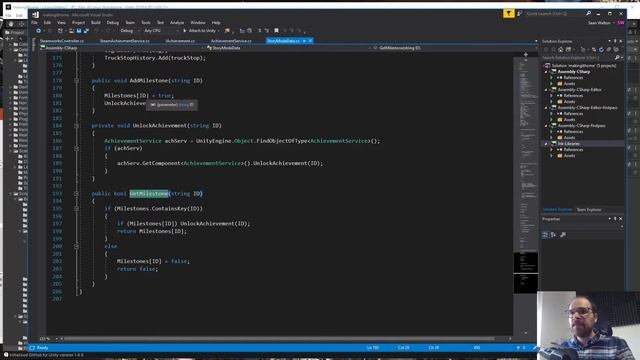Switch to AchievementService.cs tab
This screenshot has width=640, height=360.
(231, 41)
